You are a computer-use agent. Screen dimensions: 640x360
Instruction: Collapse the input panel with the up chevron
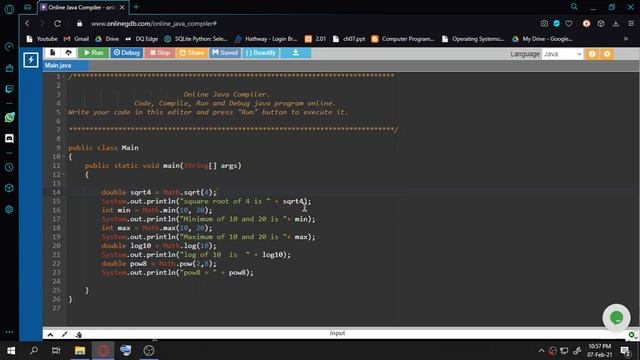coord(50,335)
